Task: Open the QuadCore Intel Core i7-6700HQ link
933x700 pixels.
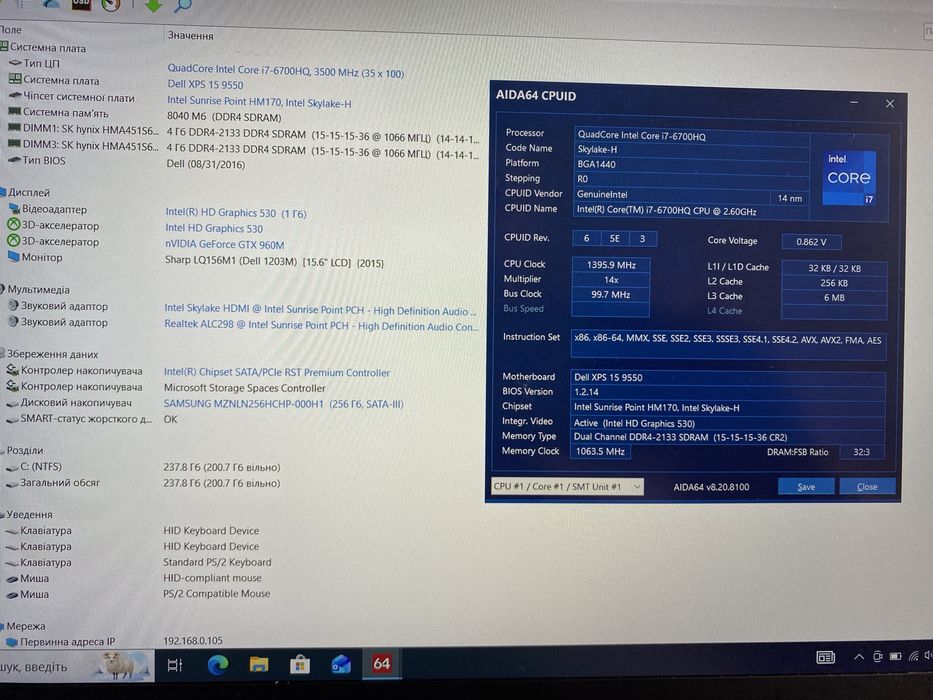Action: [286, 71]
